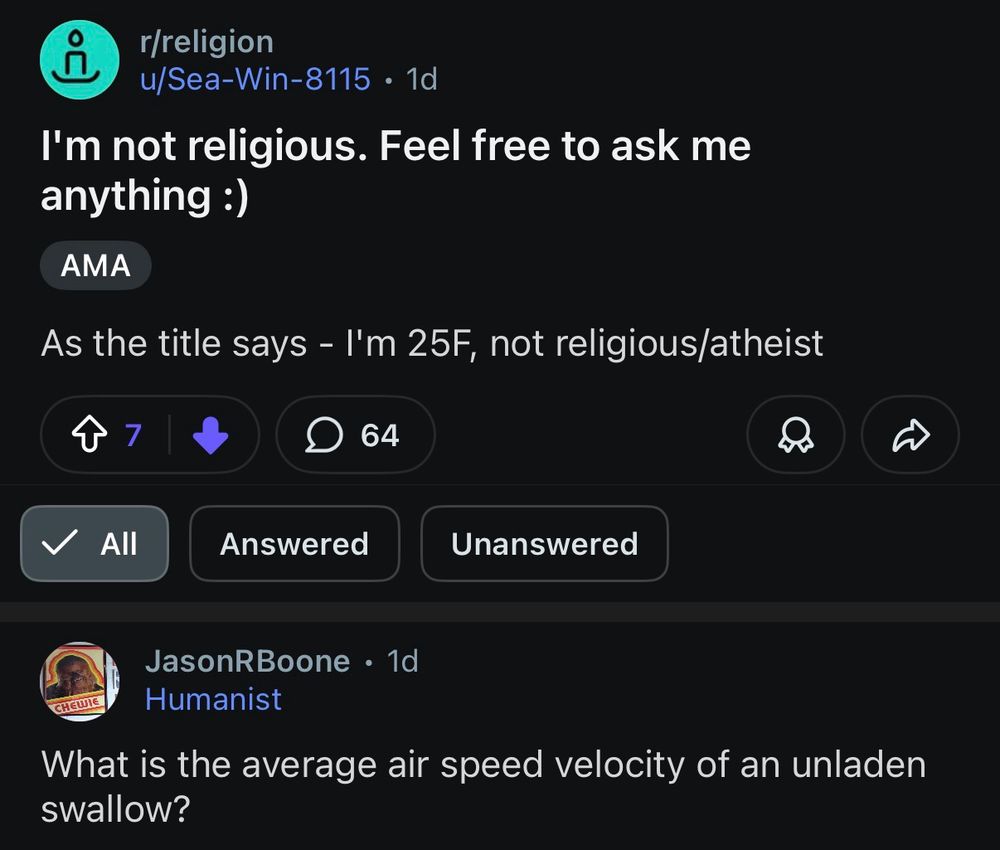The width and height of the screenshot is (1000, 850).
Task: Downvote the AMA post
Action: [x=210, y=435]
